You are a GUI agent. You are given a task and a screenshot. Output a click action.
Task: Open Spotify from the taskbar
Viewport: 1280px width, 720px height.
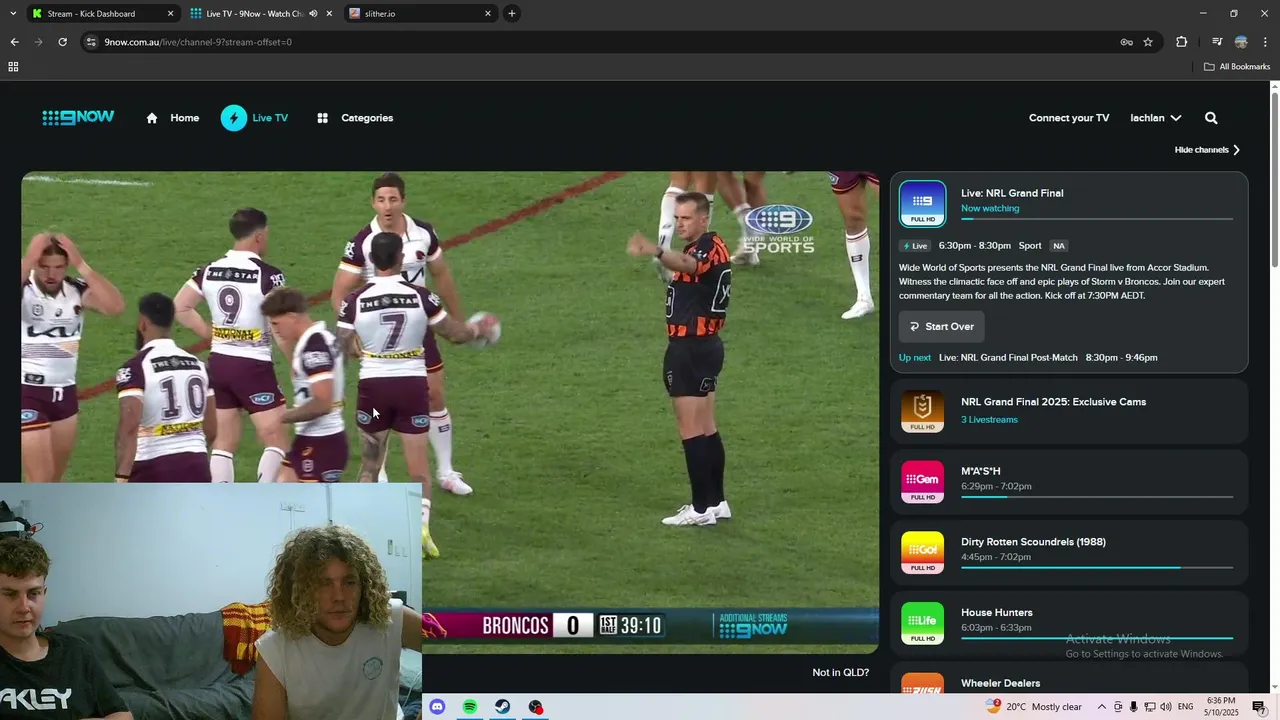pyautogui.click(x=470, y=707)
